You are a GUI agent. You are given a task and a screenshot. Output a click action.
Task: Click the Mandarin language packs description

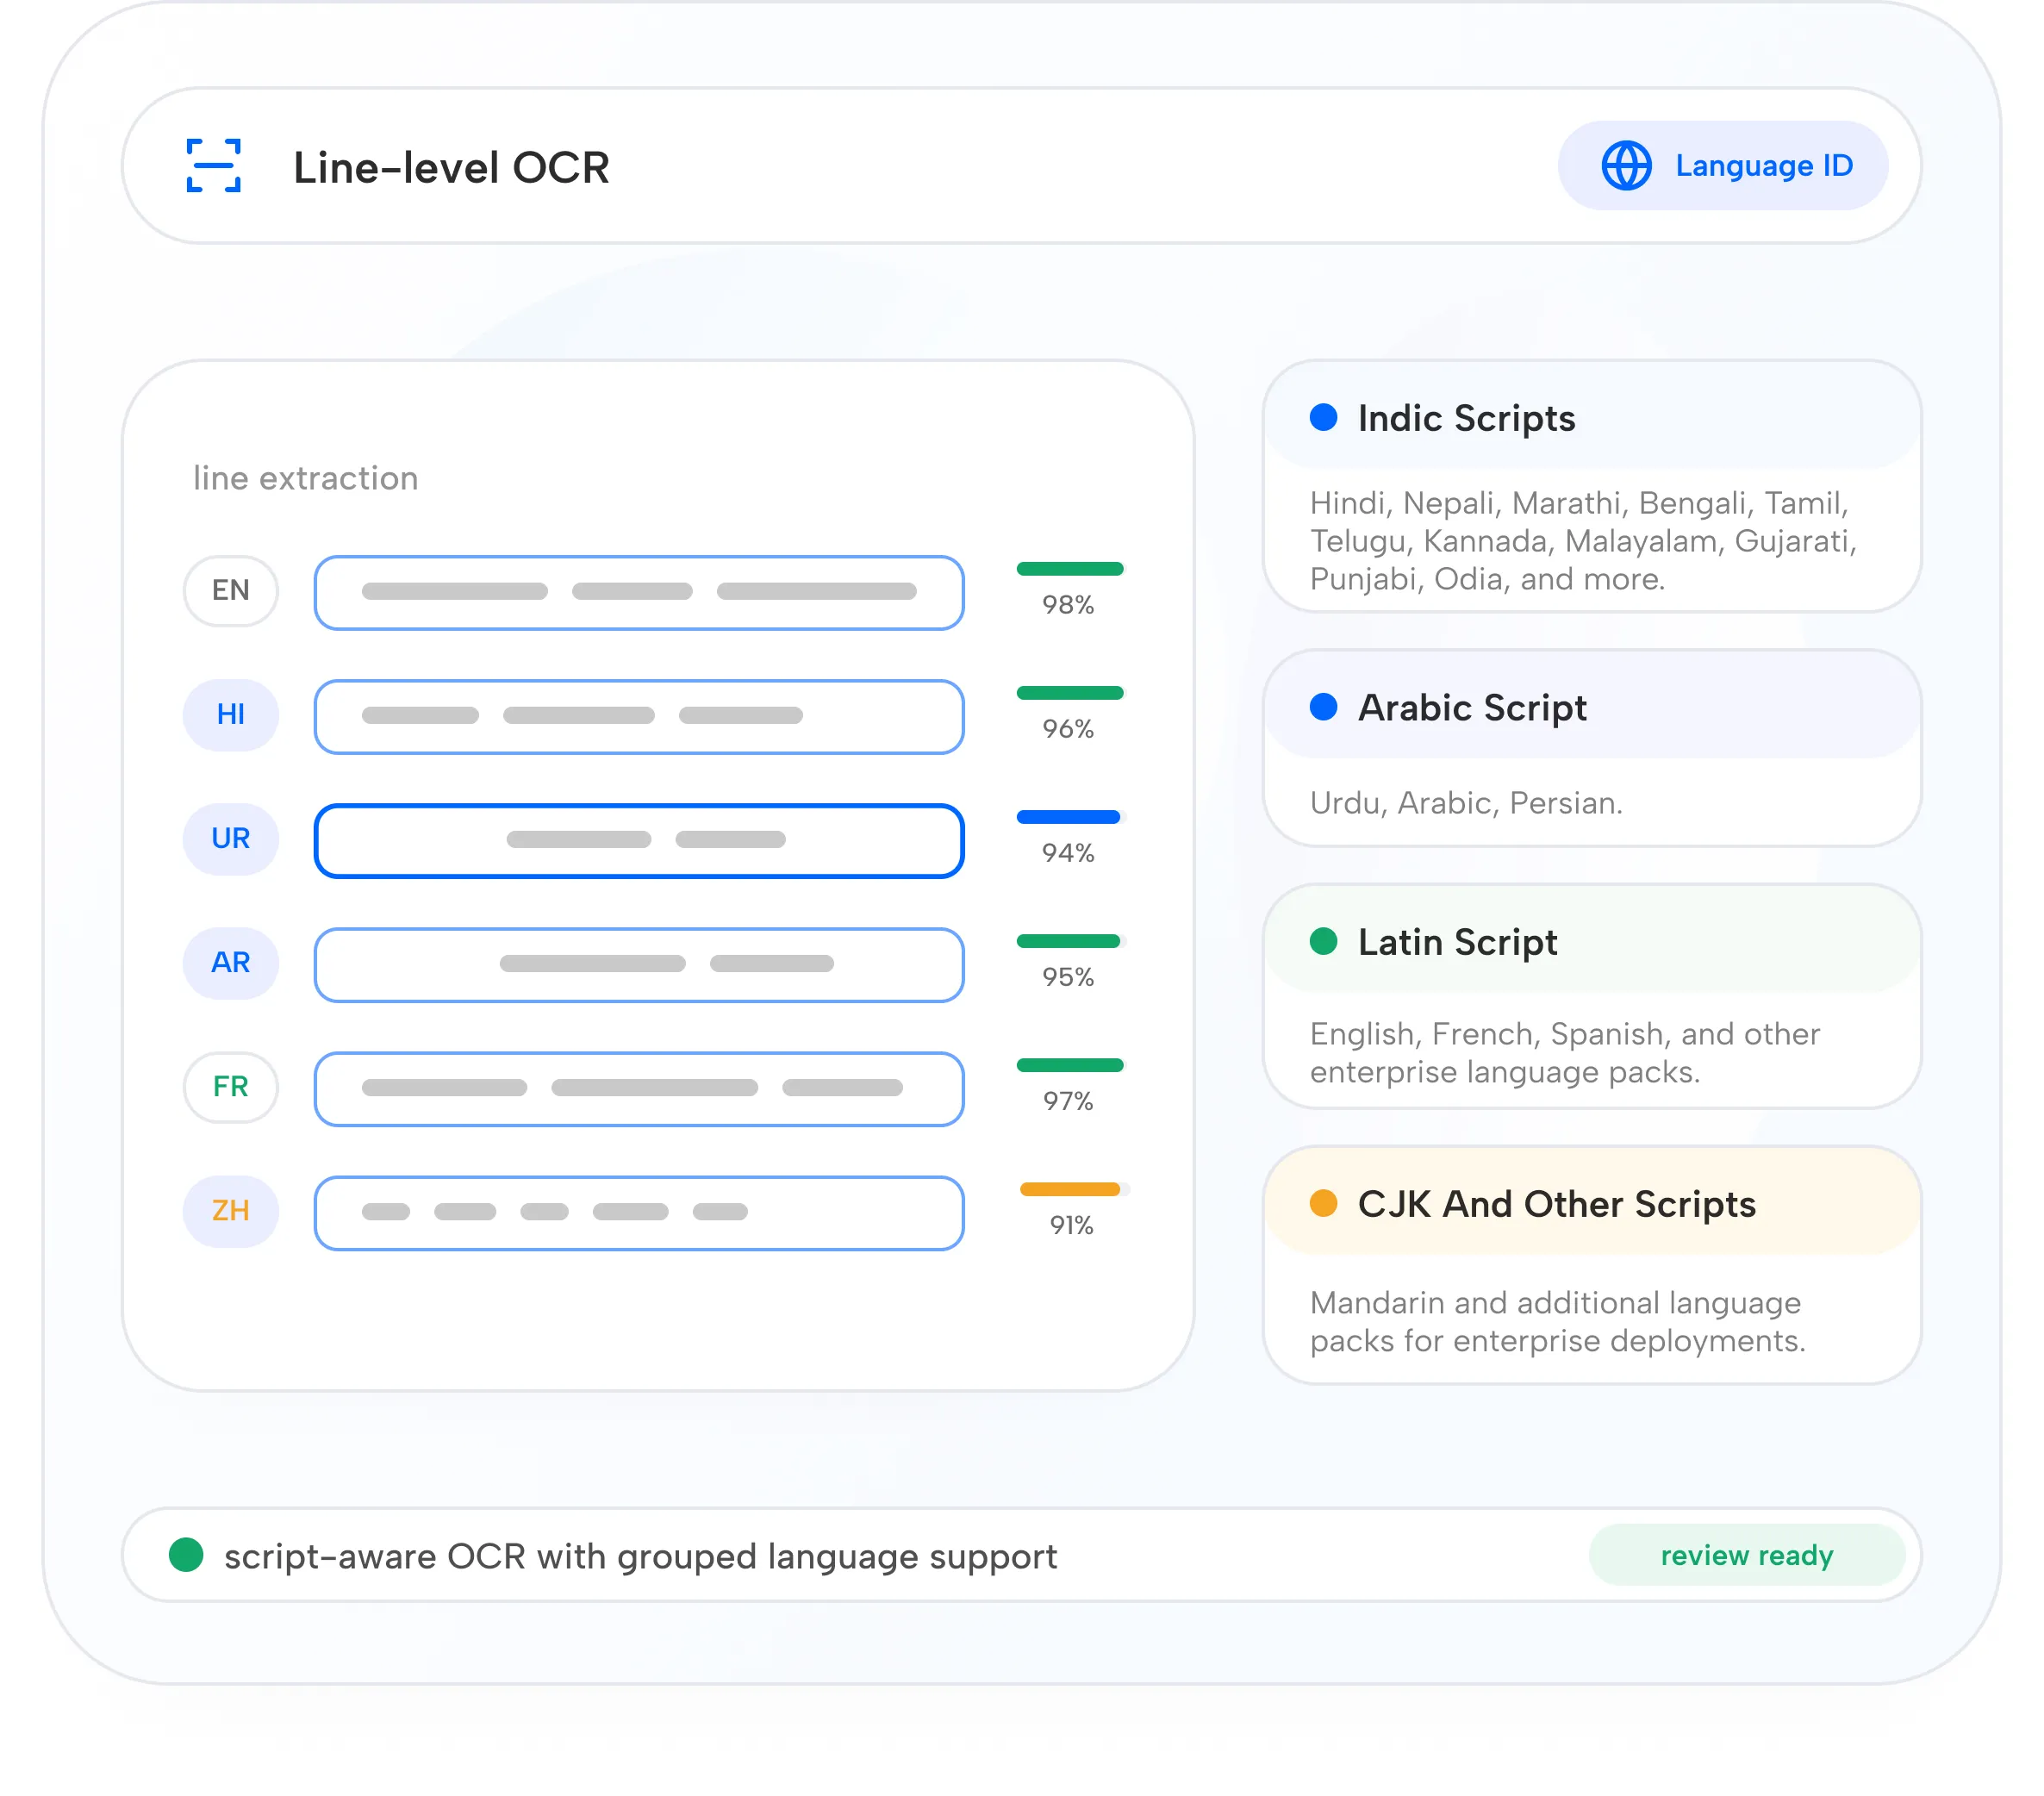point(1558,1321)
